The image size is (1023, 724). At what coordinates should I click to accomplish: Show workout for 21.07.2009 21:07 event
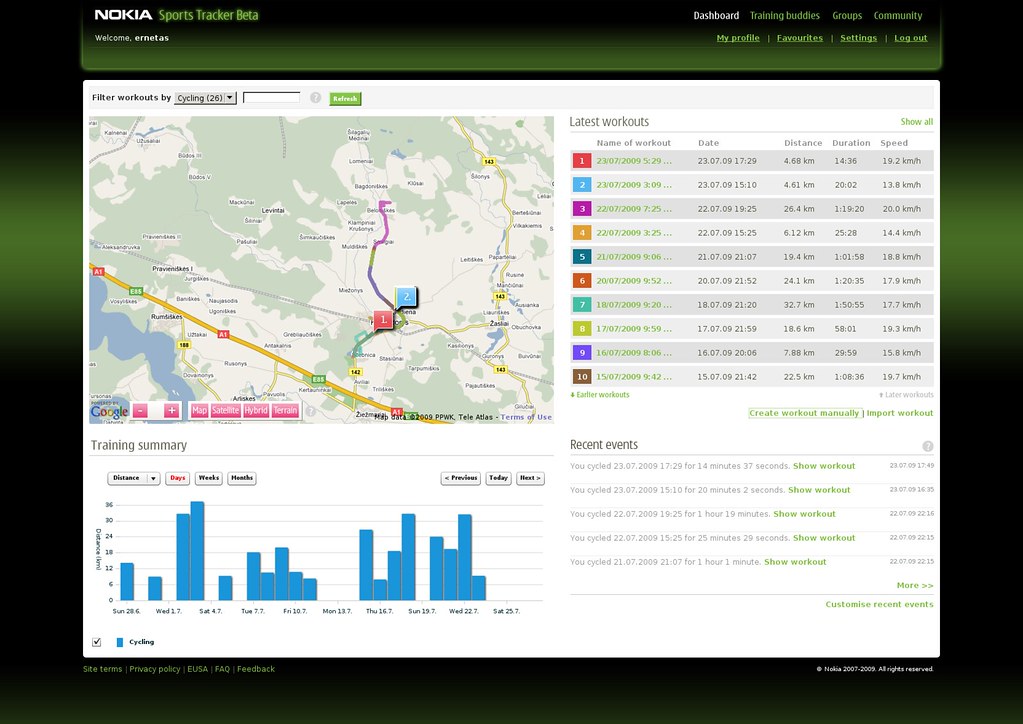pos(795,562)
